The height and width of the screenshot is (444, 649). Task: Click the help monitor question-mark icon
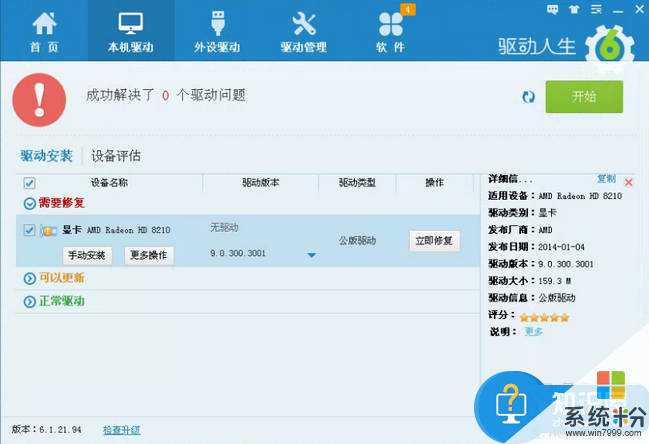511,403
